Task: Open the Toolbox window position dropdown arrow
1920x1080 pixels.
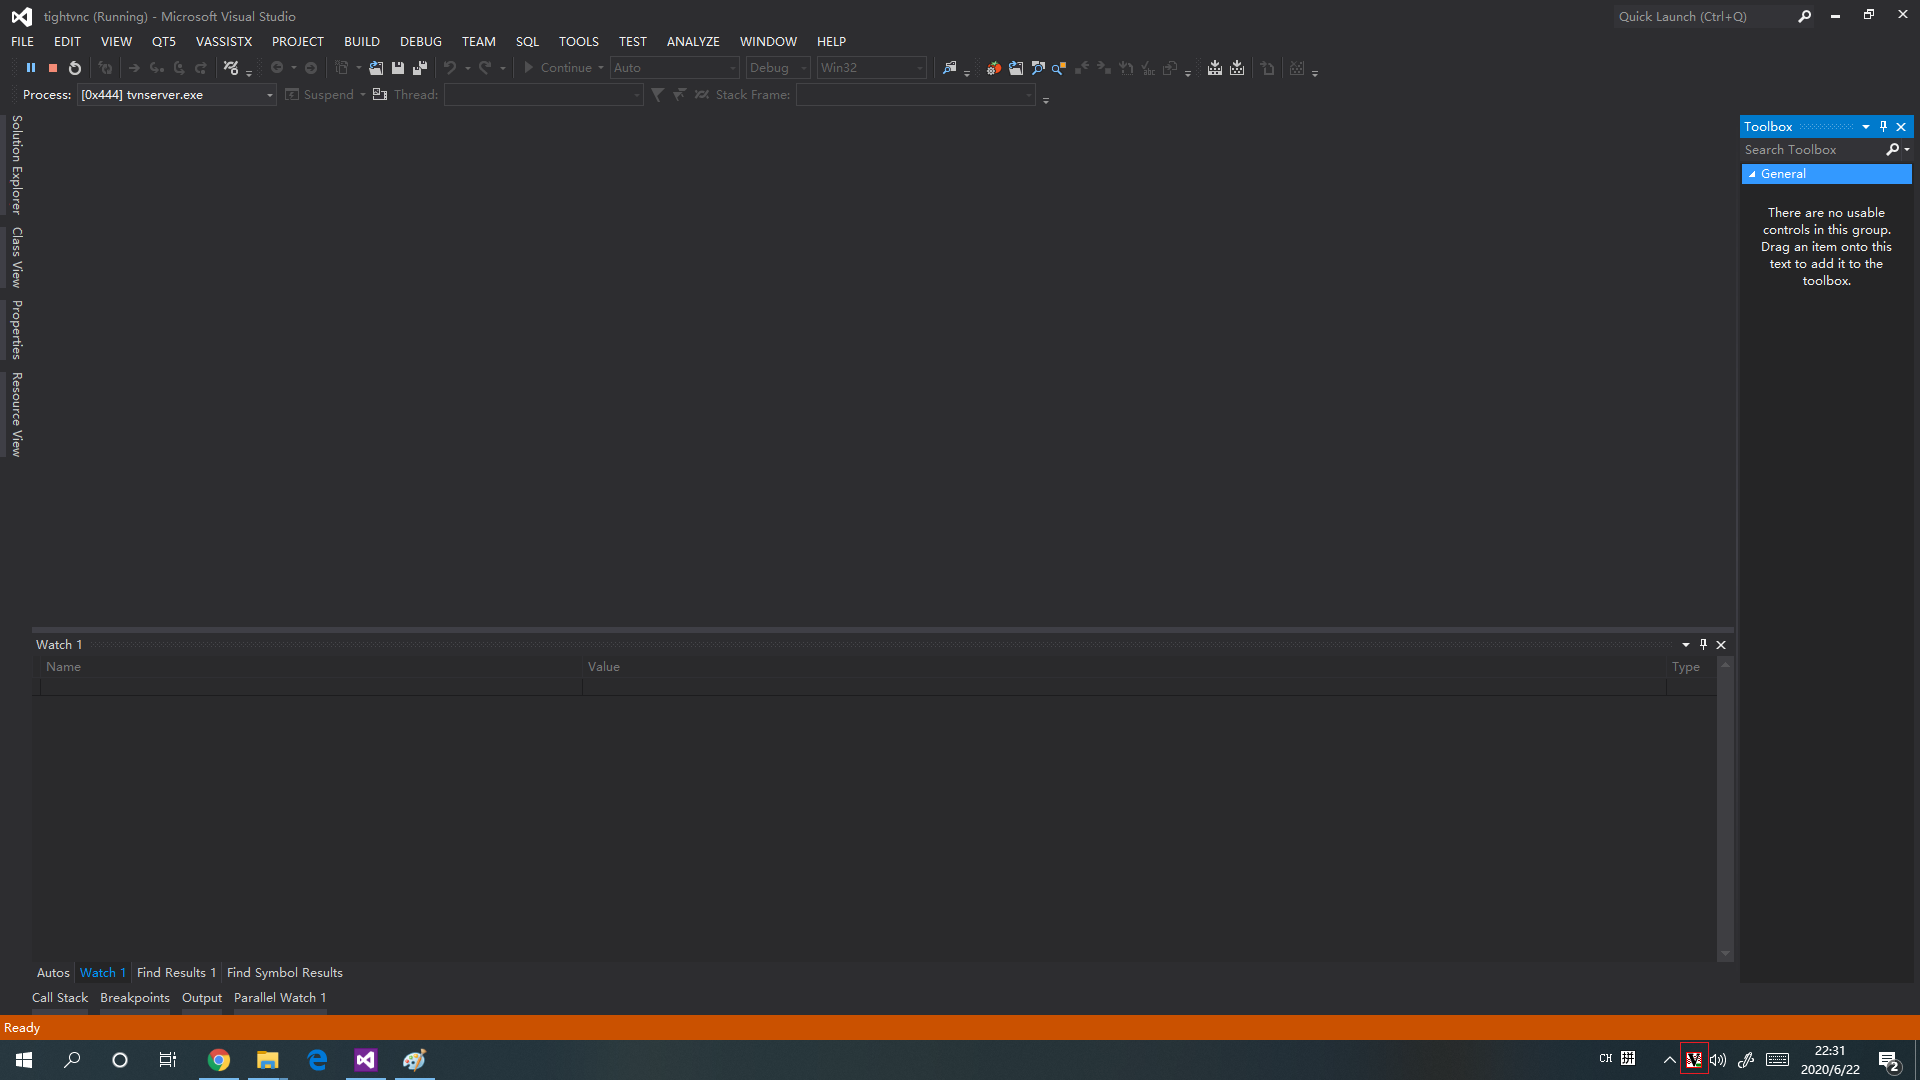Action: coord(1865,126)
